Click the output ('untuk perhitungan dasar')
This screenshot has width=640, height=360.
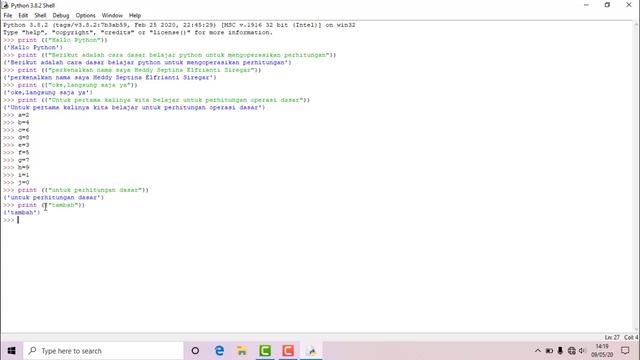pyautogui.click(x=53, y=198)
